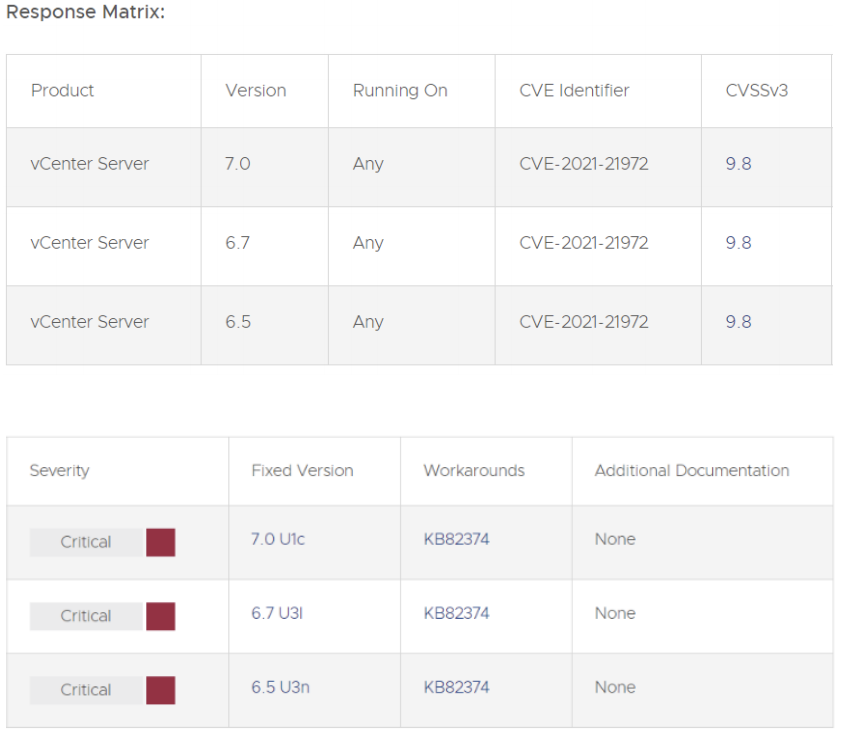Viewport: 842px width, 738px height.
Task: Click the 9.8 CVSSv3 score for version 7.0
Action: click(x=738, y=164)
